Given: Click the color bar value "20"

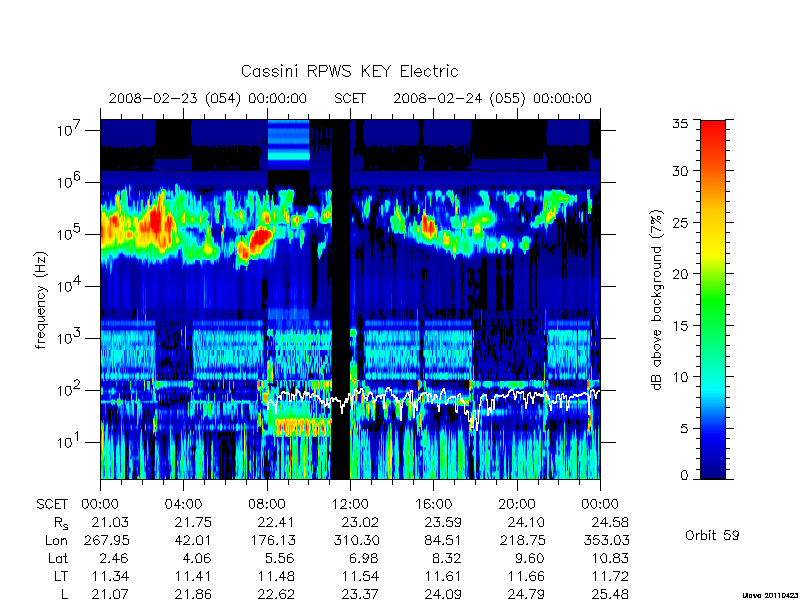Looking at the screenshot, I should [x=680, y=273].
